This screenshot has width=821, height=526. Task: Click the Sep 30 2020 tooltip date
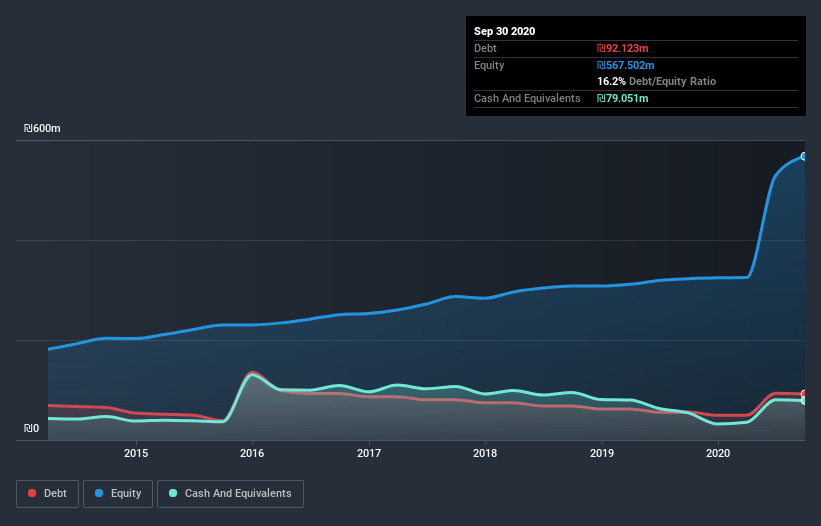click(504, 31)
